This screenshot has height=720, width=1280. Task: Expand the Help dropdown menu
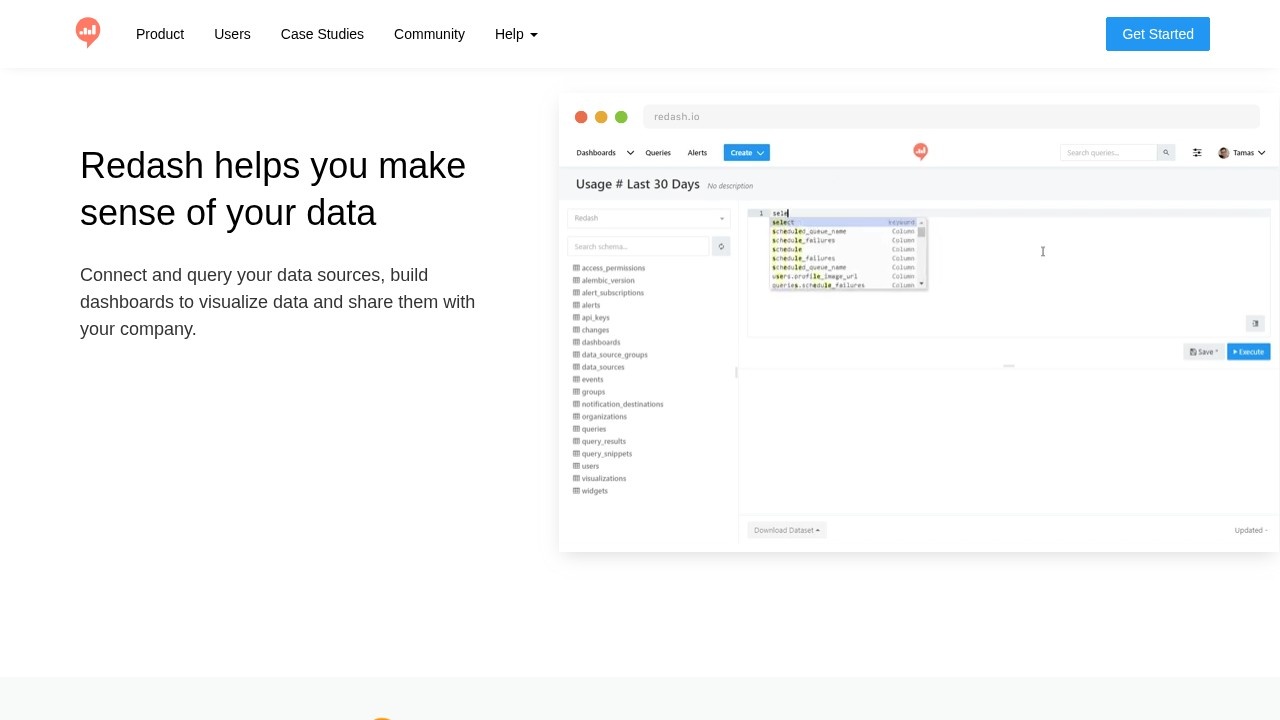coord(516,34)
